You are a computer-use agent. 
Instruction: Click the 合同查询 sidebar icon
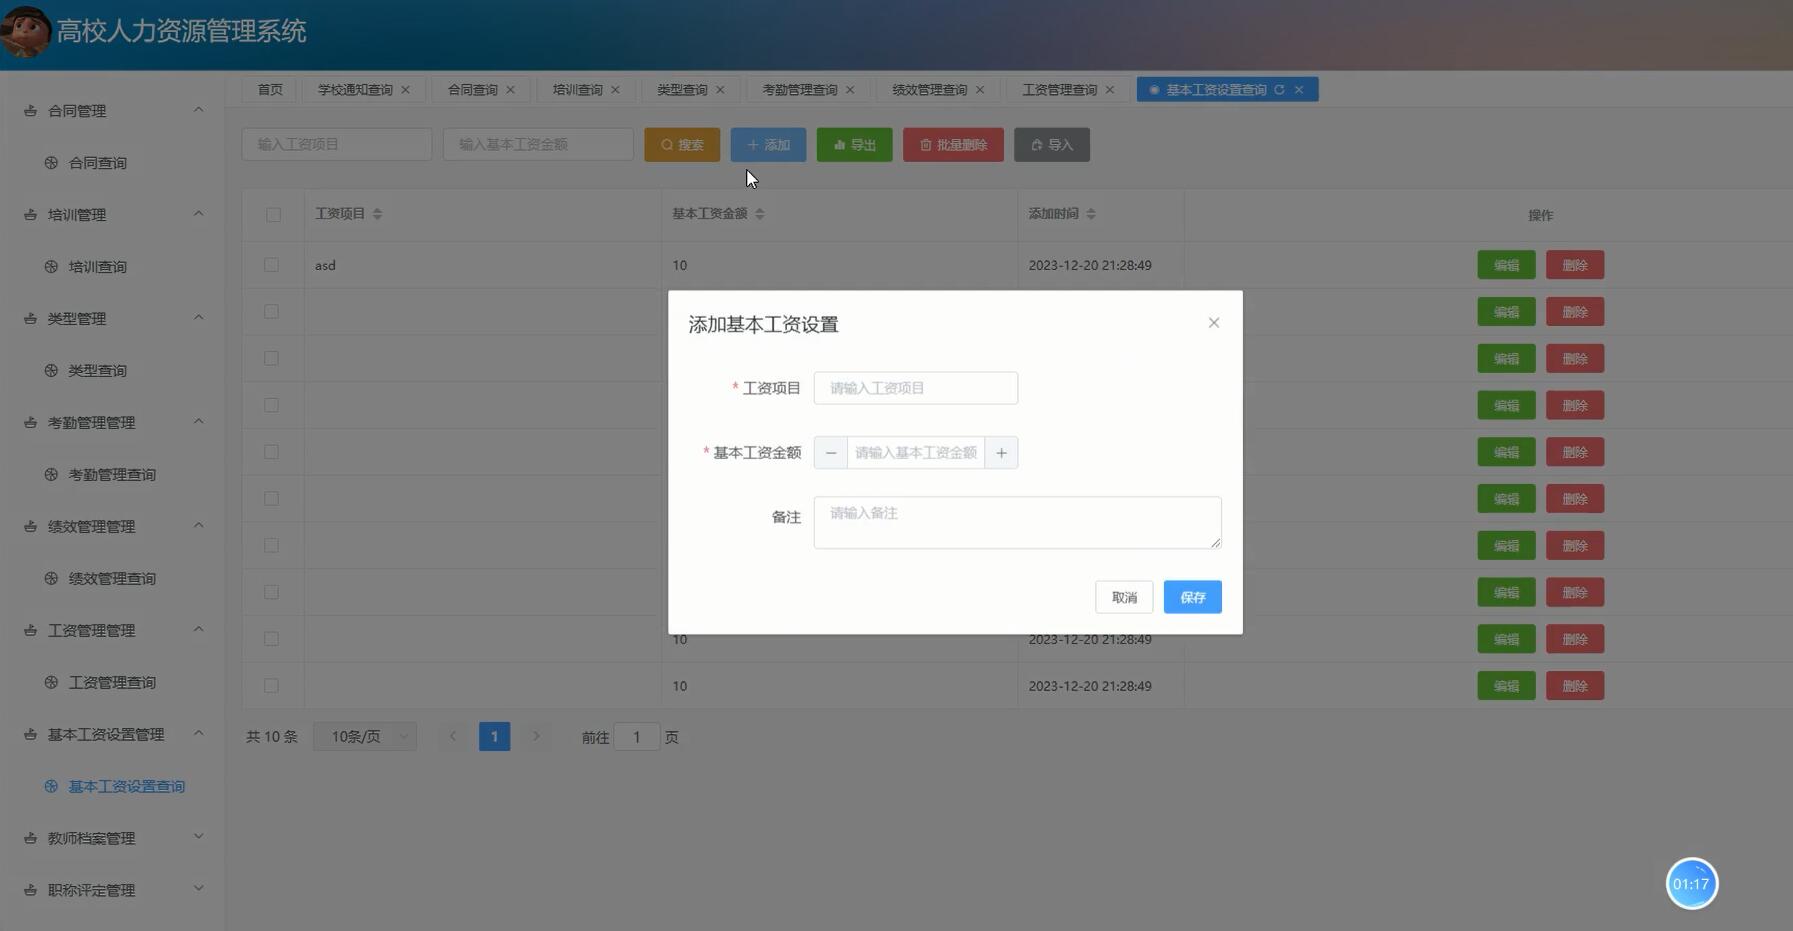tap(49, 162)
